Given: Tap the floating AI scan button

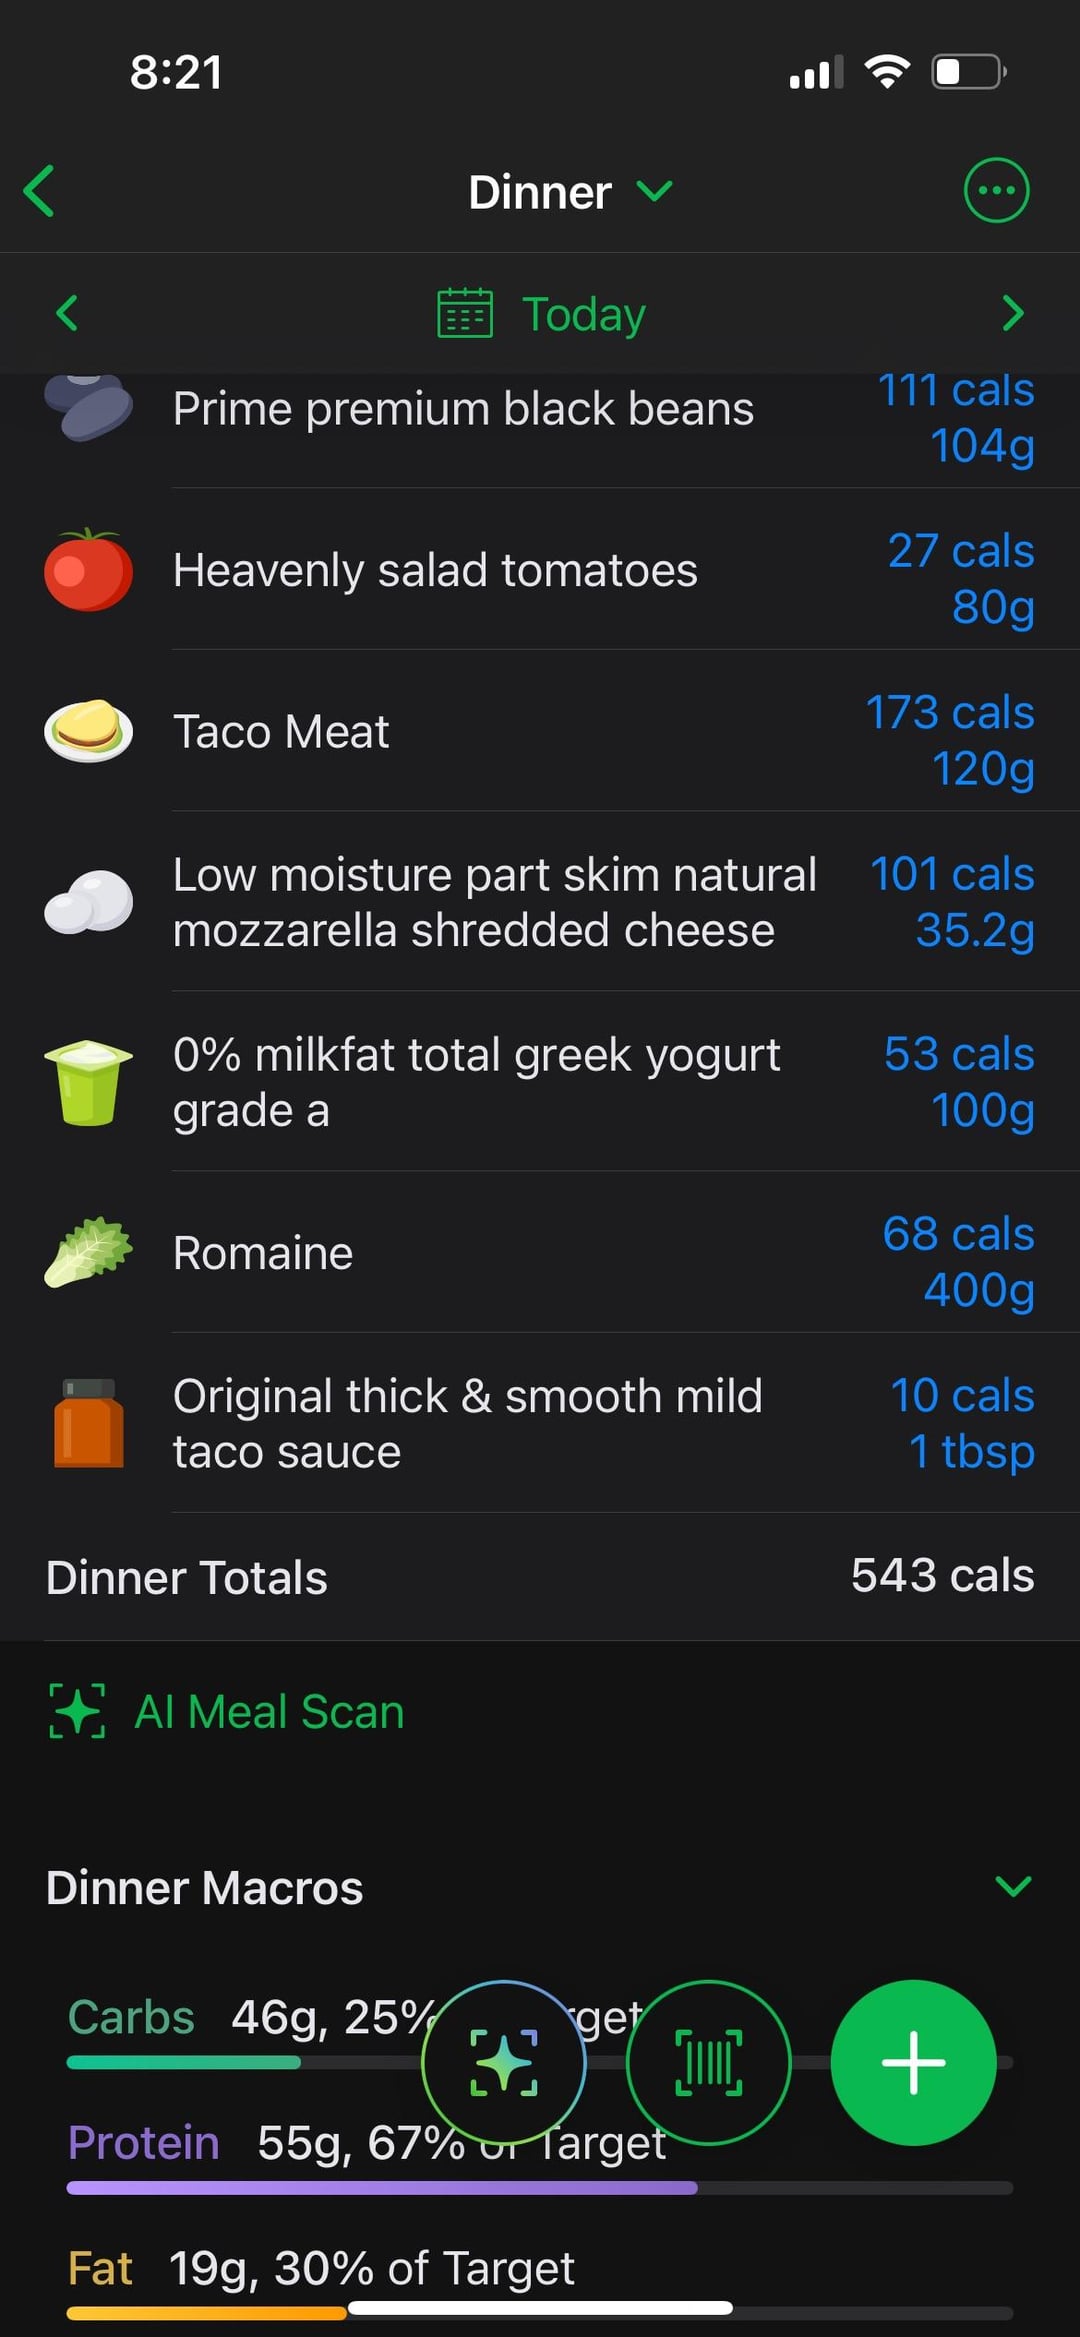Looking at the screenshot, I should tap(504, 2062).
